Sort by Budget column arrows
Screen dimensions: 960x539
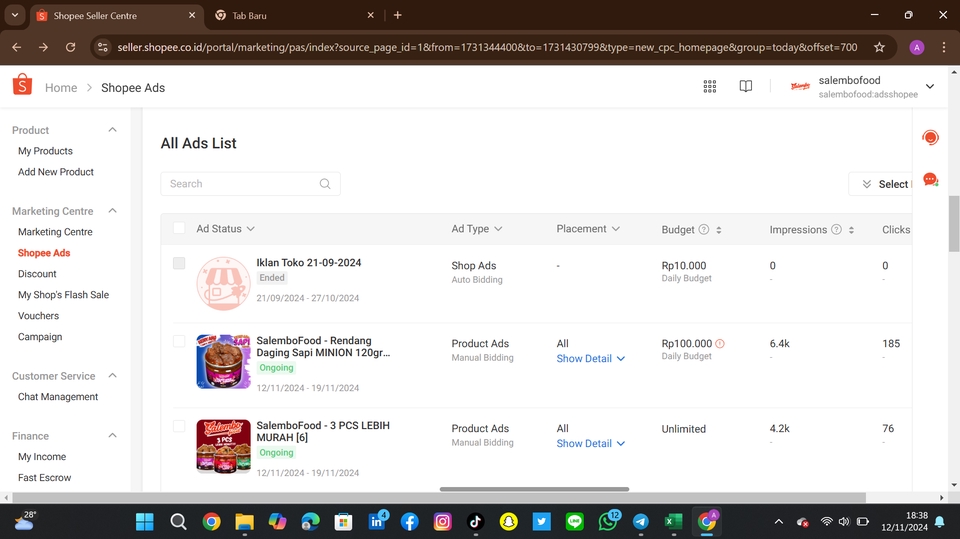pos(719,230)
